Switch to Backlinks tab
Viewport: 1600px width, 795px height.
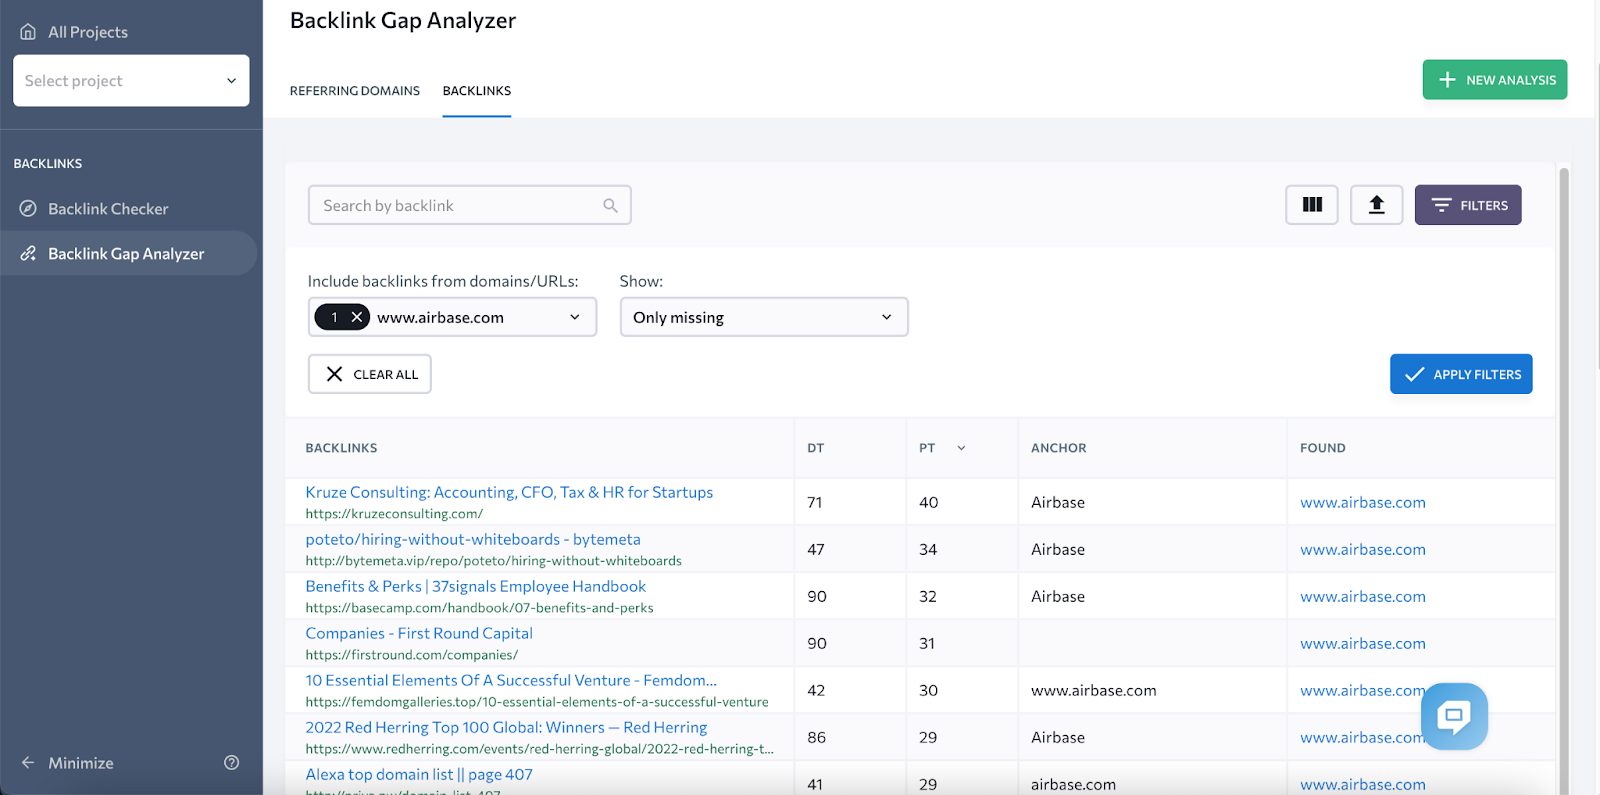477,91
